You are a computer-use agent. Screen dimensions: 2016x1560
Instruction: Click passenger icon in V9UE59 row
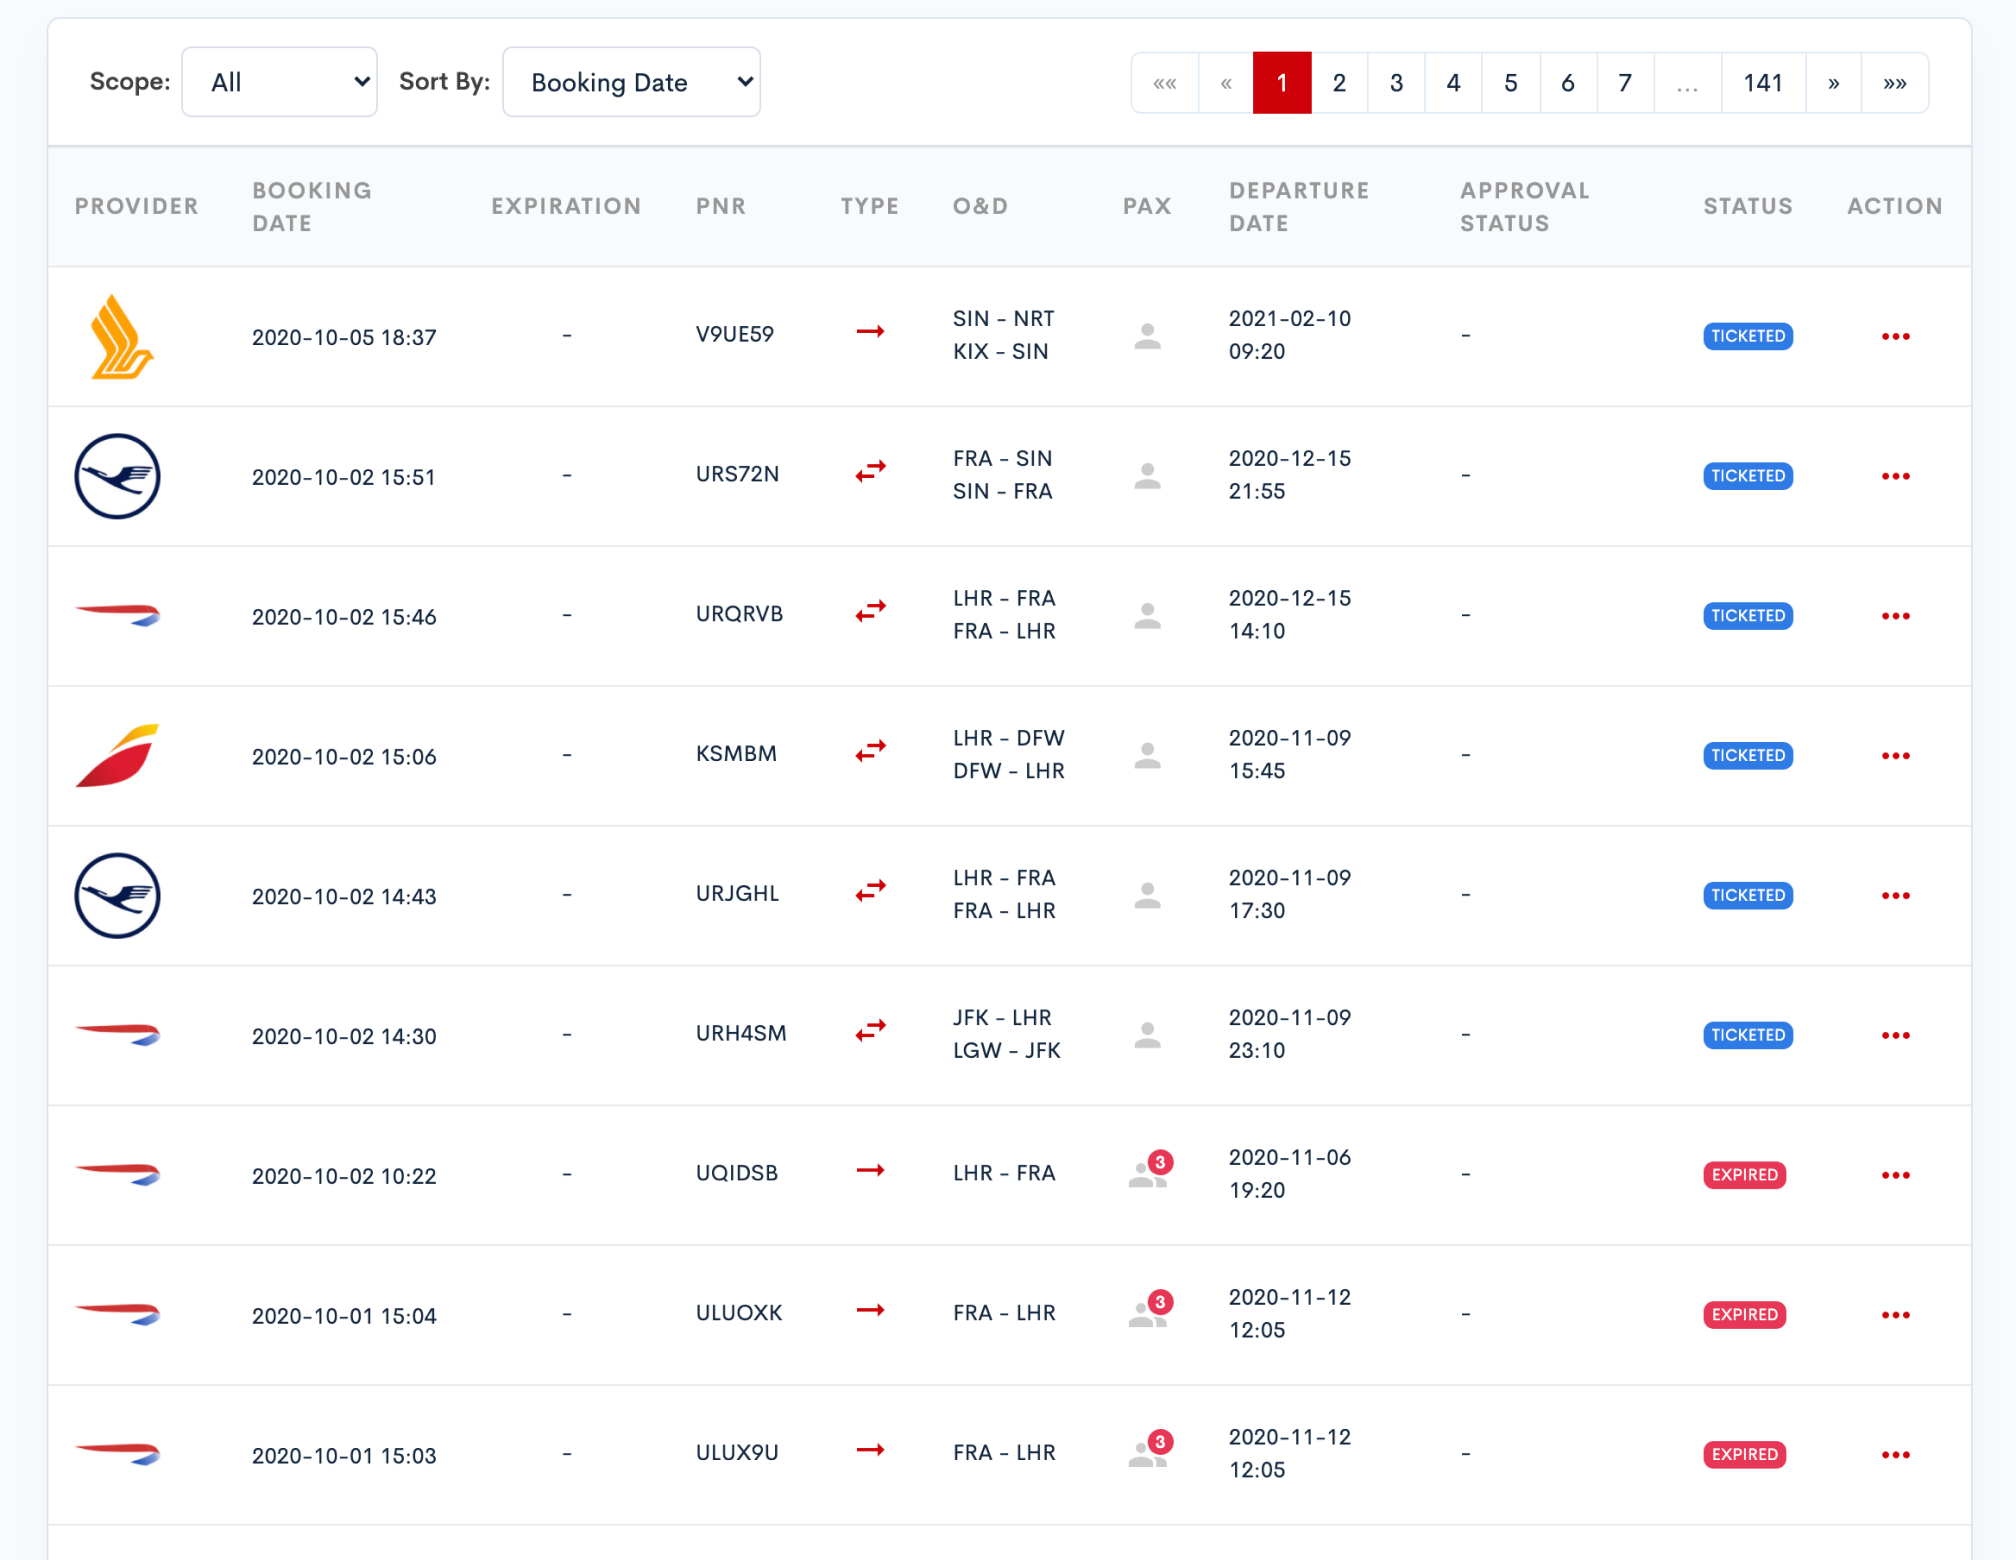click(1148, 336)
